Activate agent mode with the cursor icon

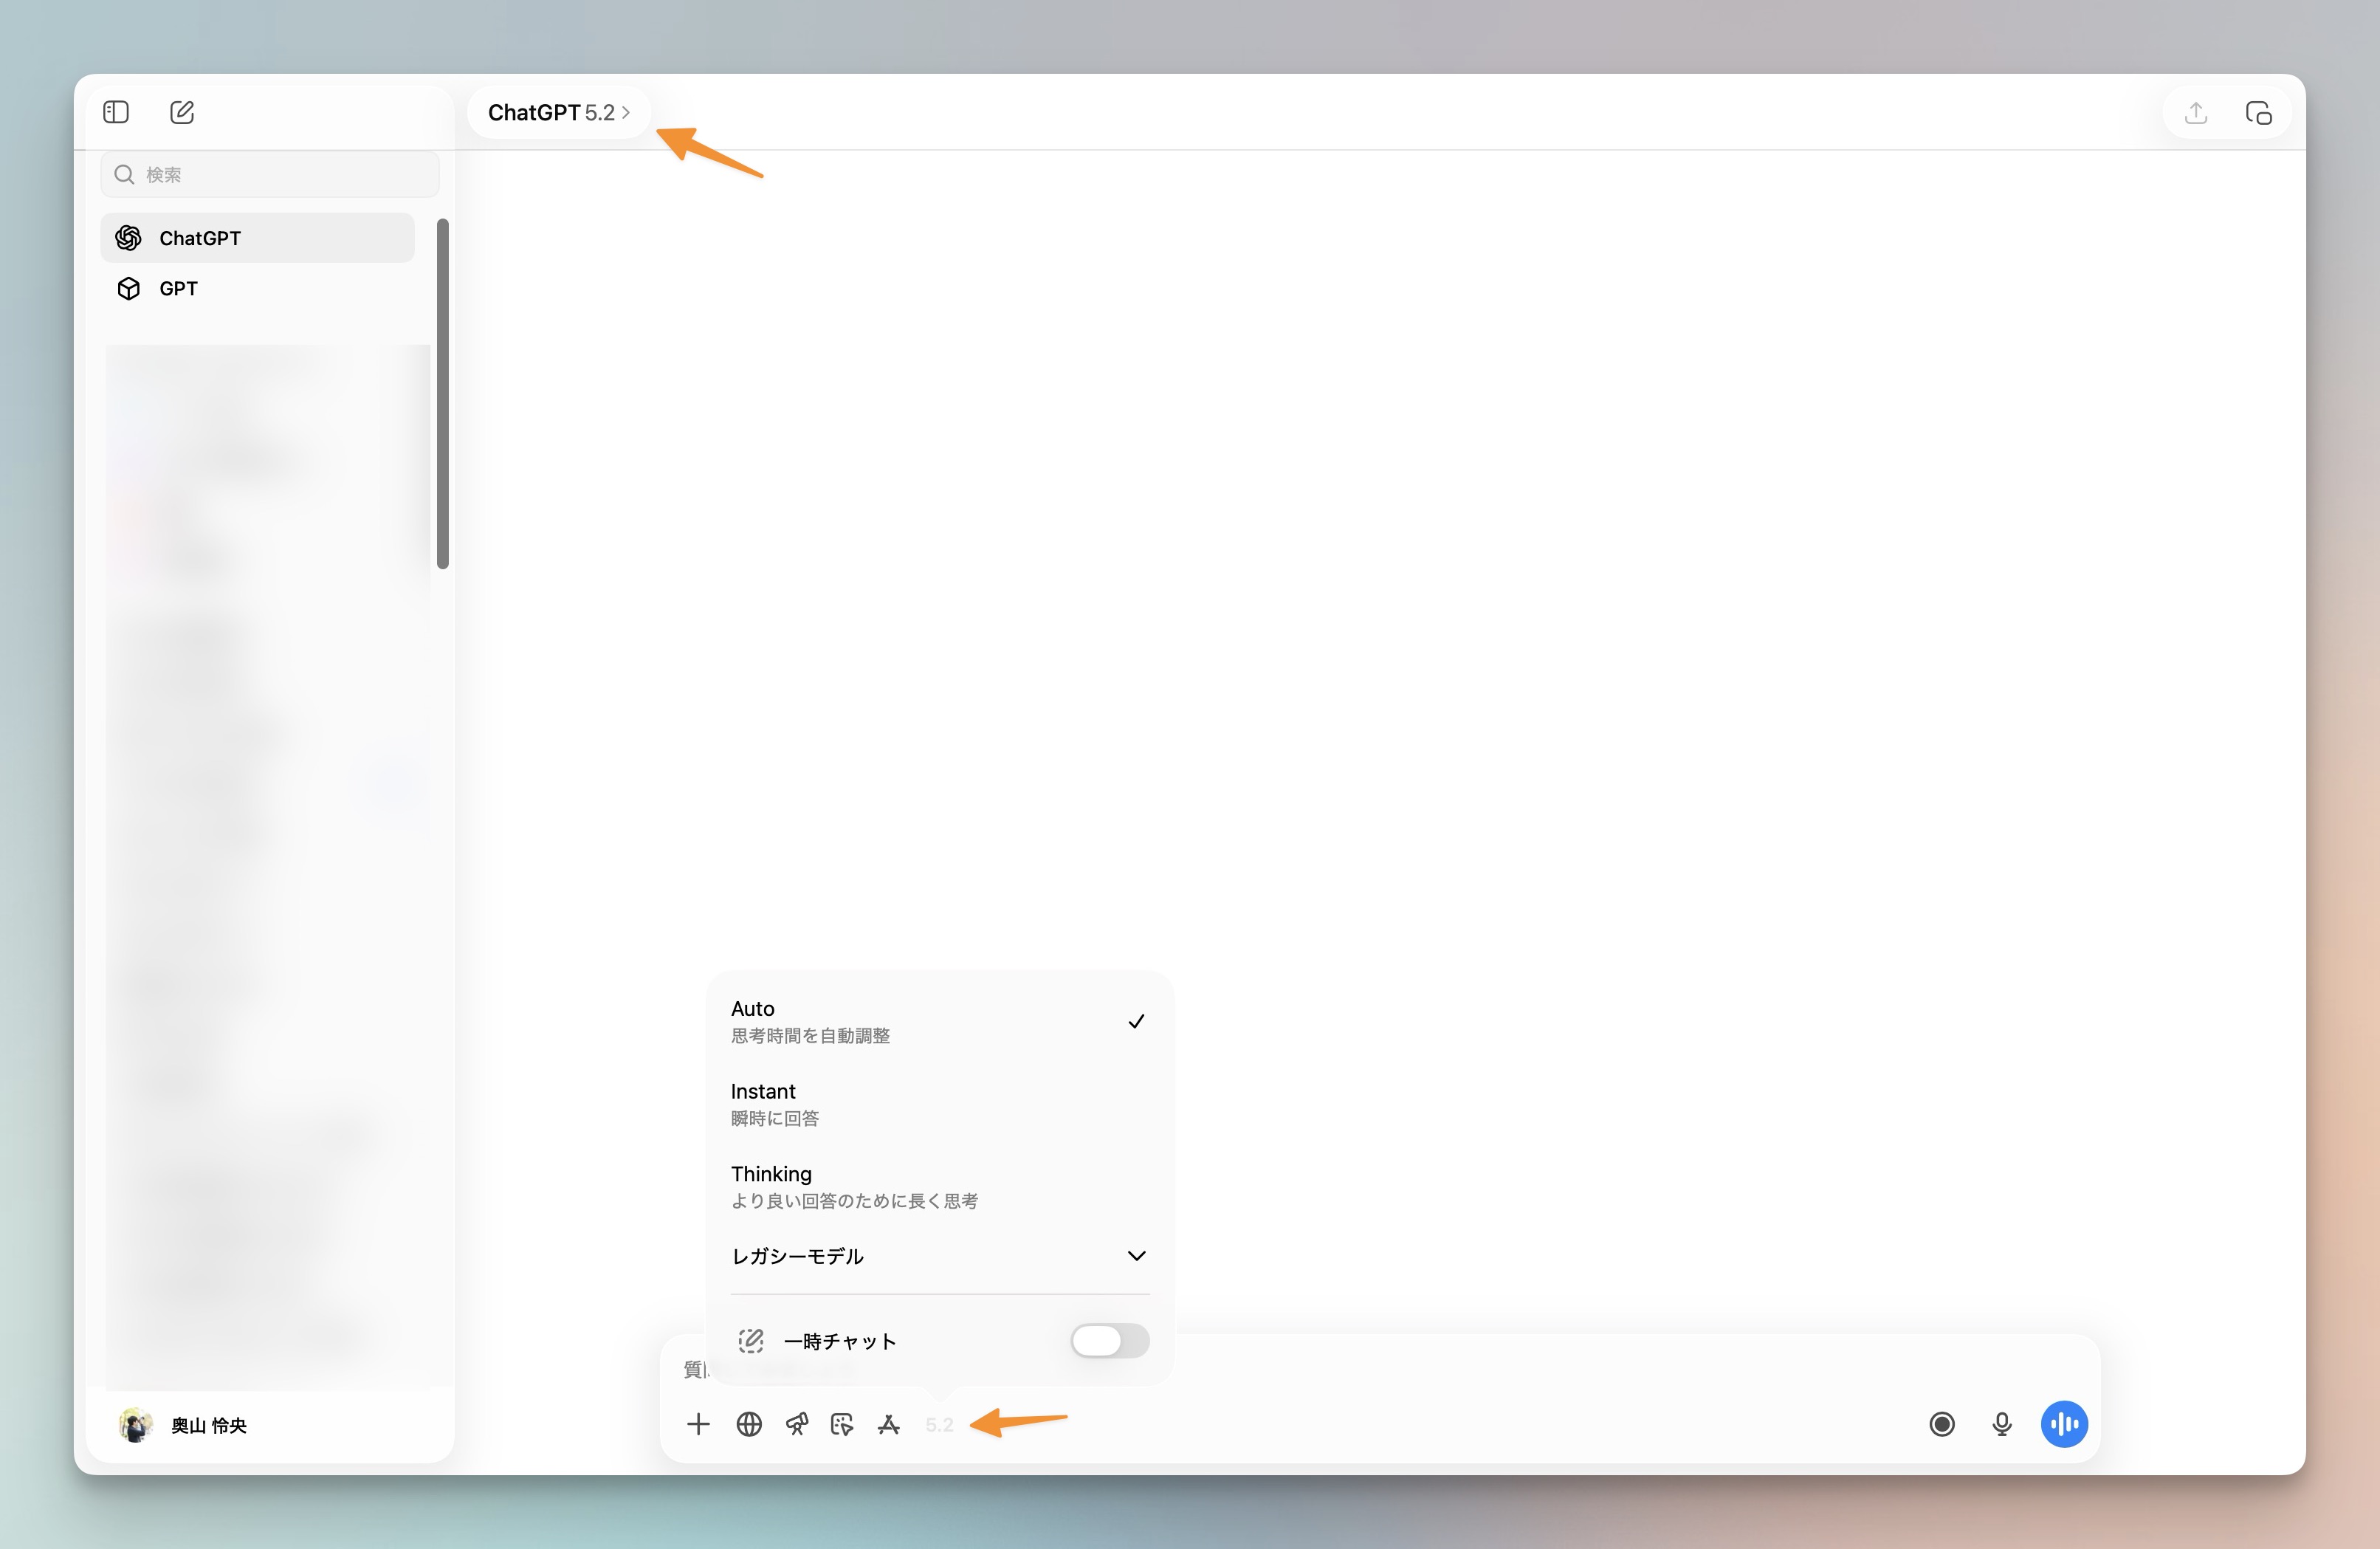[842, 1423]
